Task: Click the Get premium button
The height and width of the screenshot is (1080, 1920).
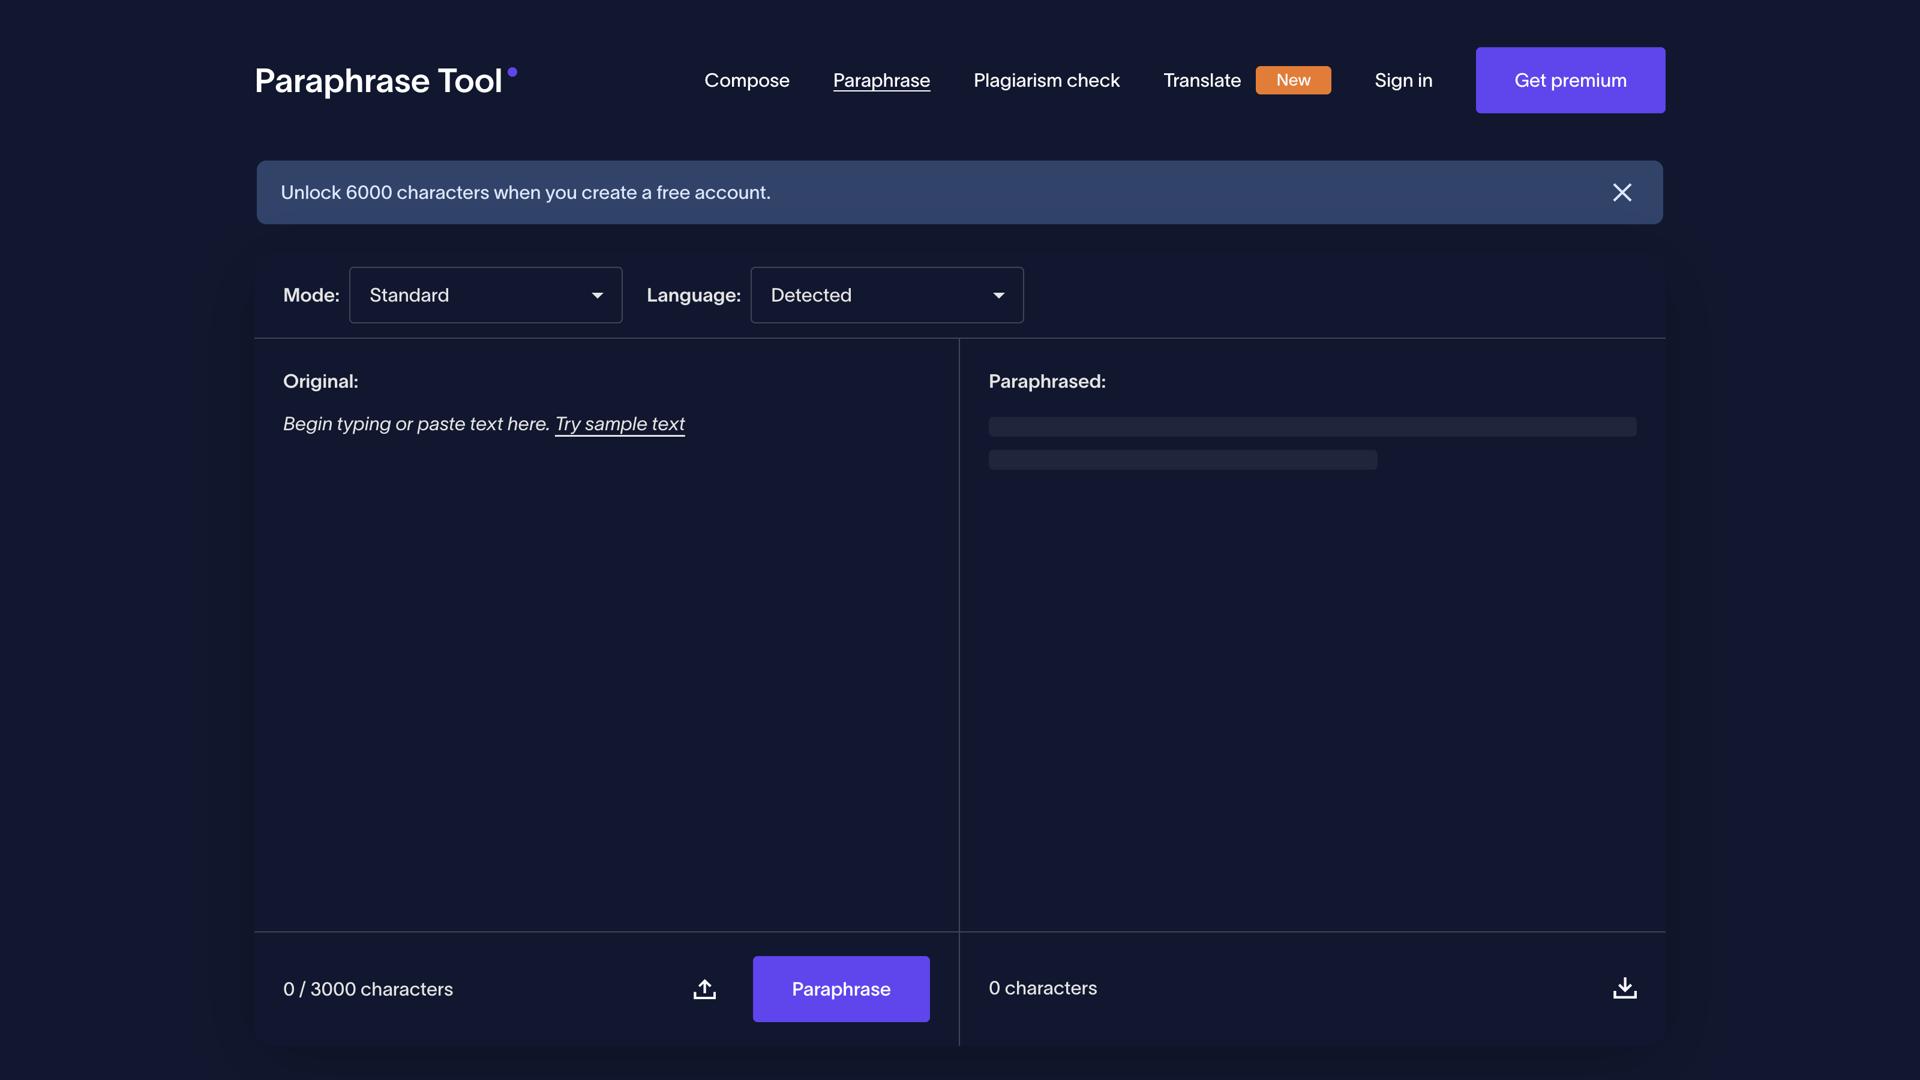Action: (1570, 80)
